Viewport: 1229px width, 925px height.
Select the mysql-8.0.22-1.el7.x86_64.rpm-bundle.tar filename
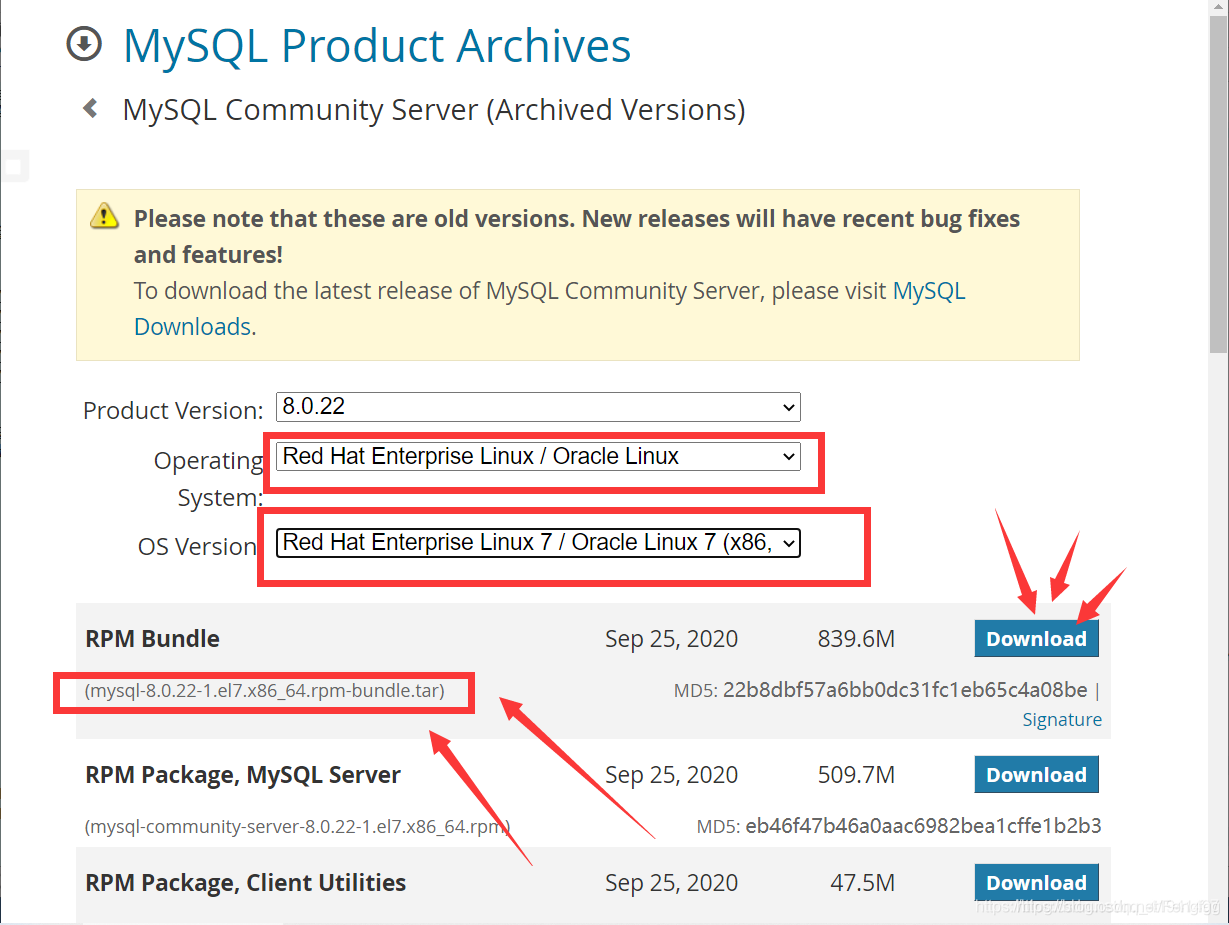[x=262, y=692]
